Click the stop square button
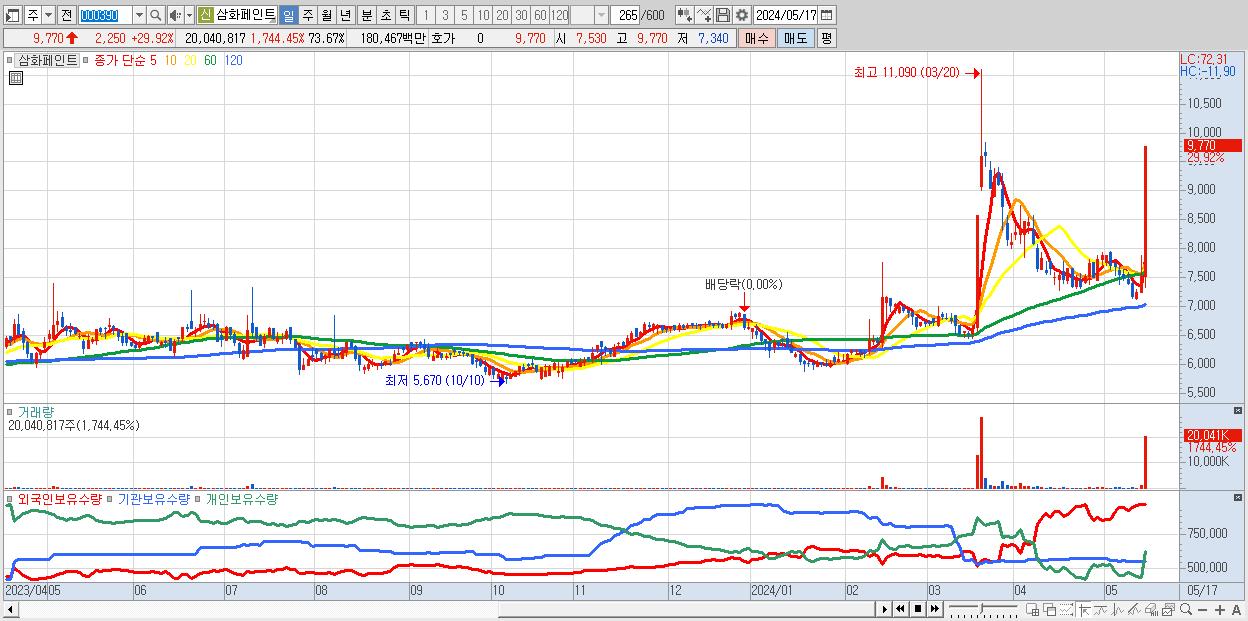 point(917,609)
